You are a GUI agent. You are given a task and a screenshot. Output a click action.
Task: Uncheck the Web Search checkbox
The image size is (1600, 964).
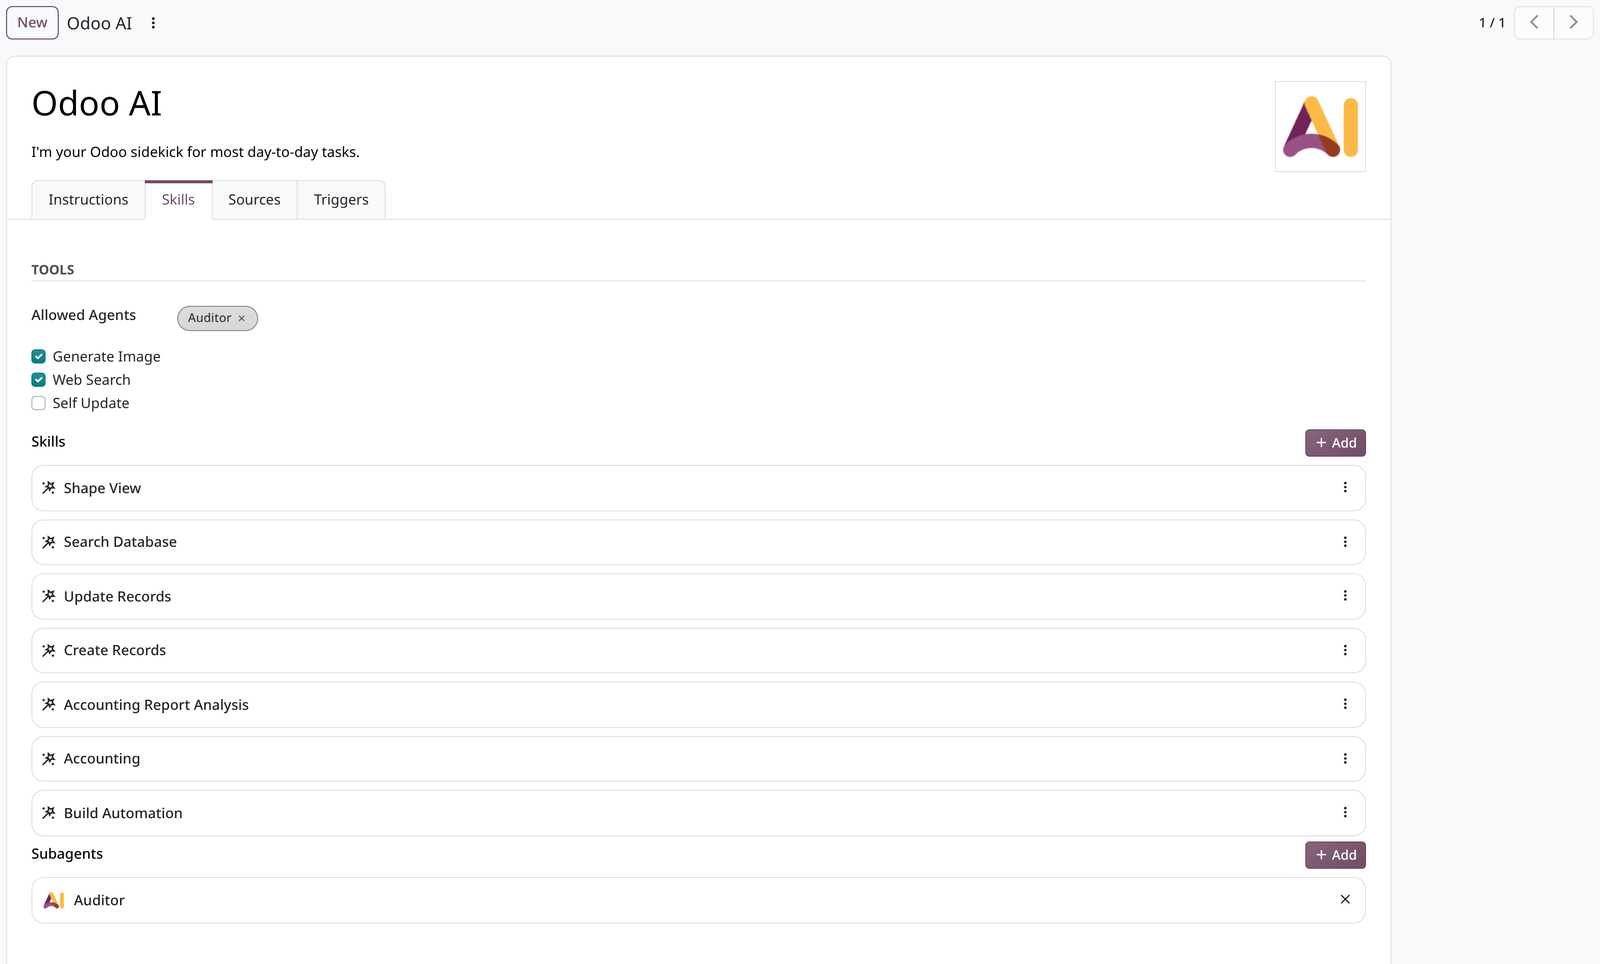pos(39,380)
